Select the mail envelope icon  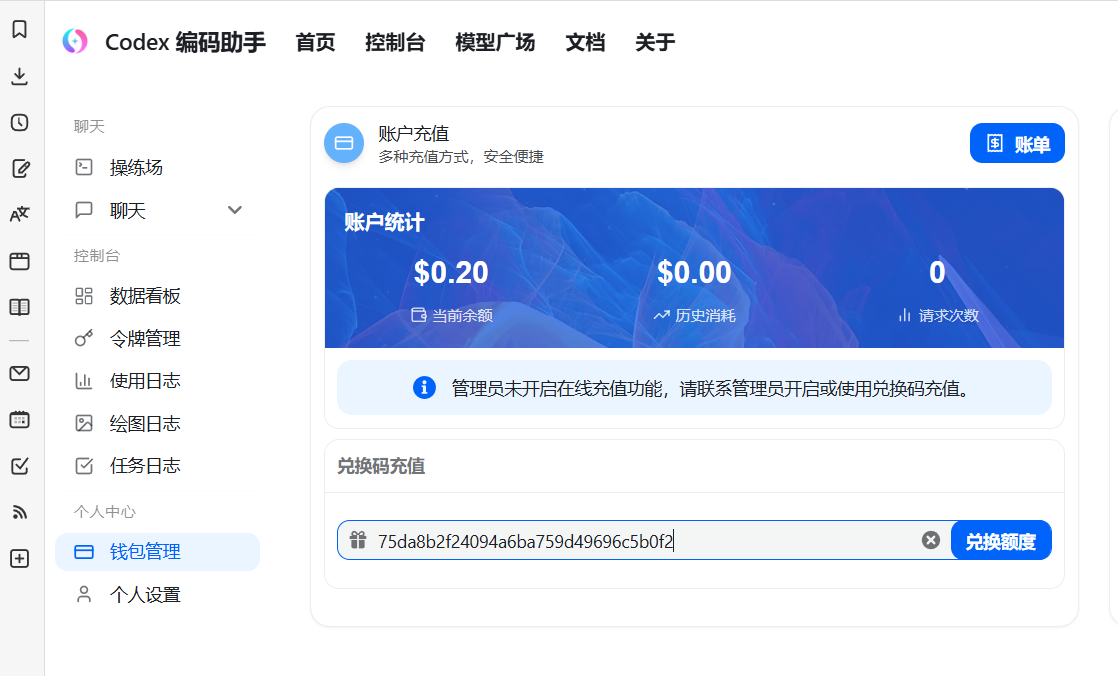(19, 374)
